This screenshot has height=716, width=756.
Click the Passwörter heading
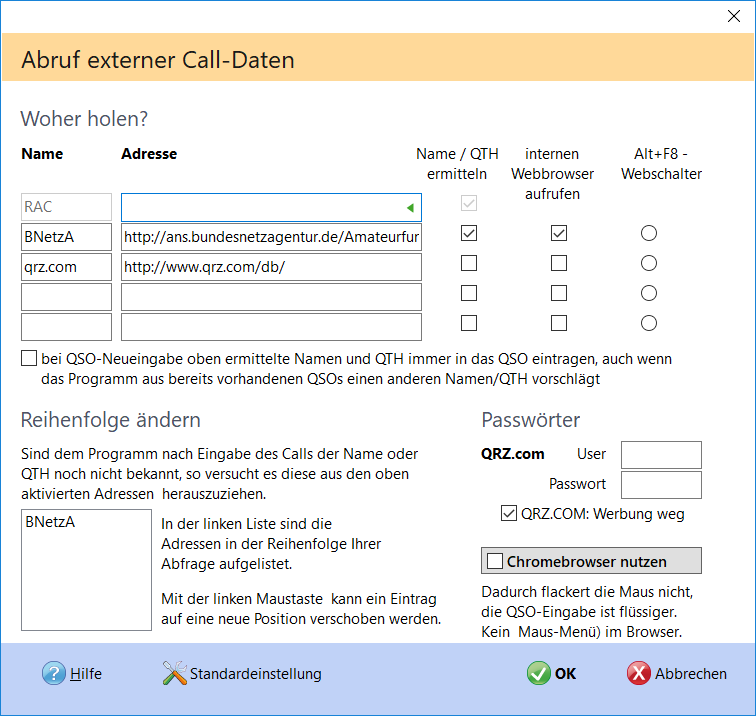[530, 420]
